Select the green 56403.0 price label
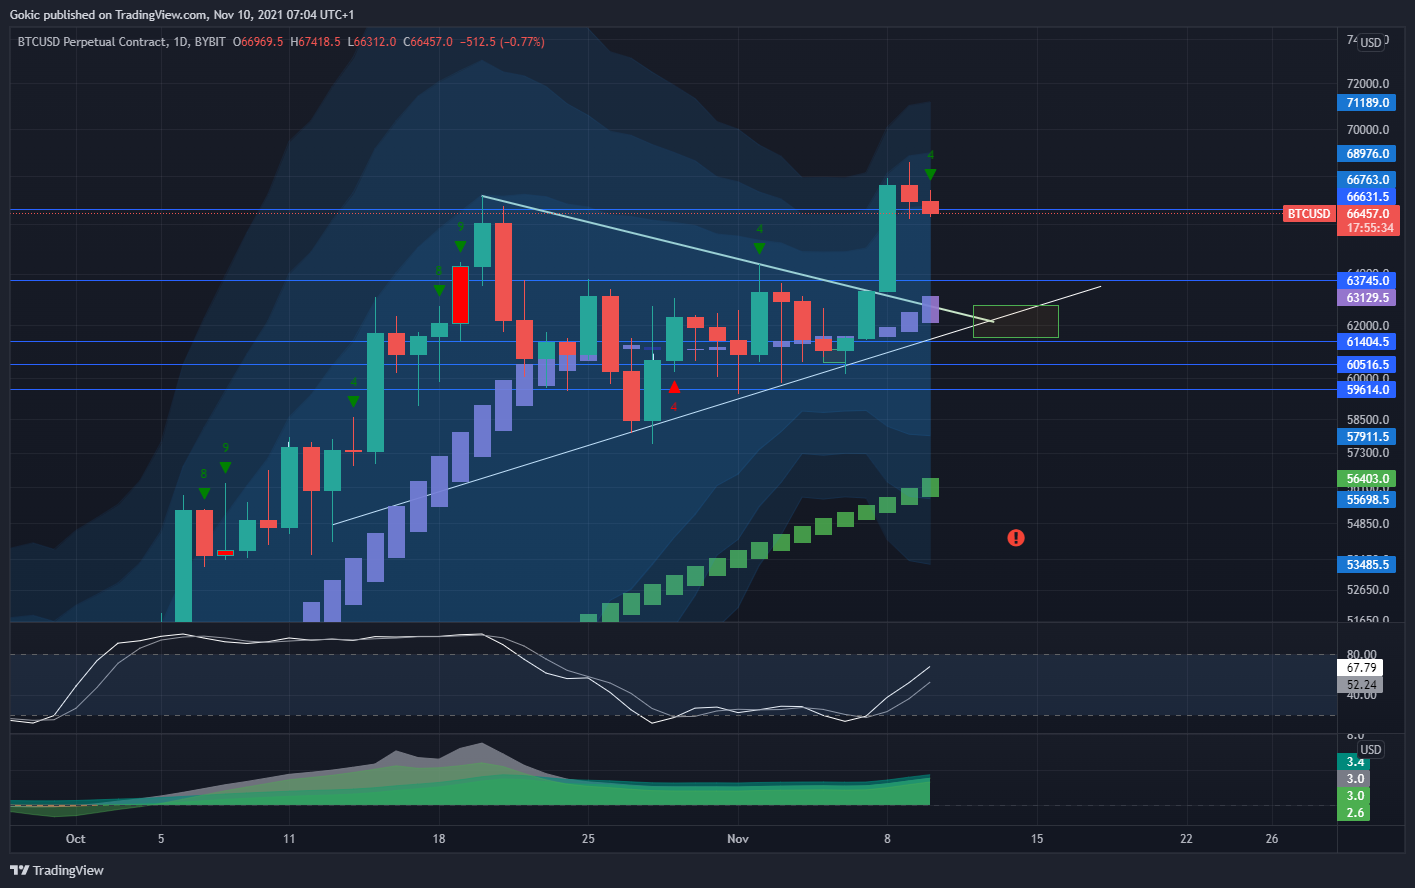 (x=1367, y=479)
